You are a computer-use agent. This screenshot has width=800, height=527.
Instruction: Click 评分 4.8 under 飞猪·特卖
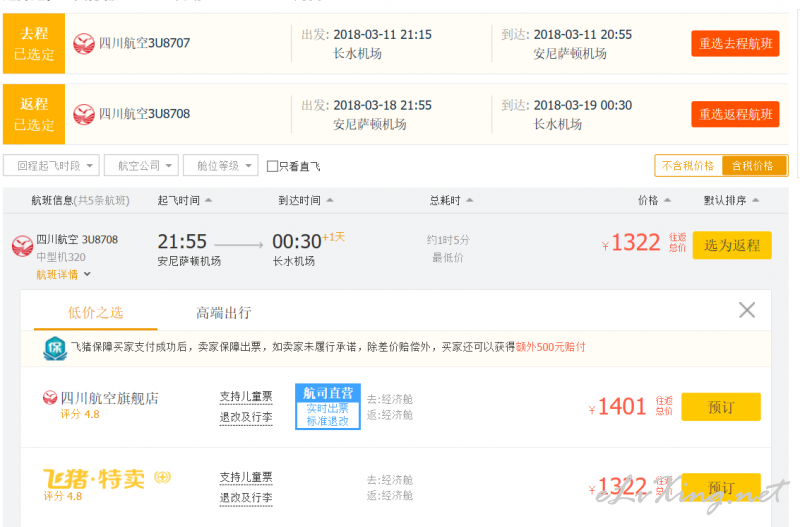click(x=63, y=496)
